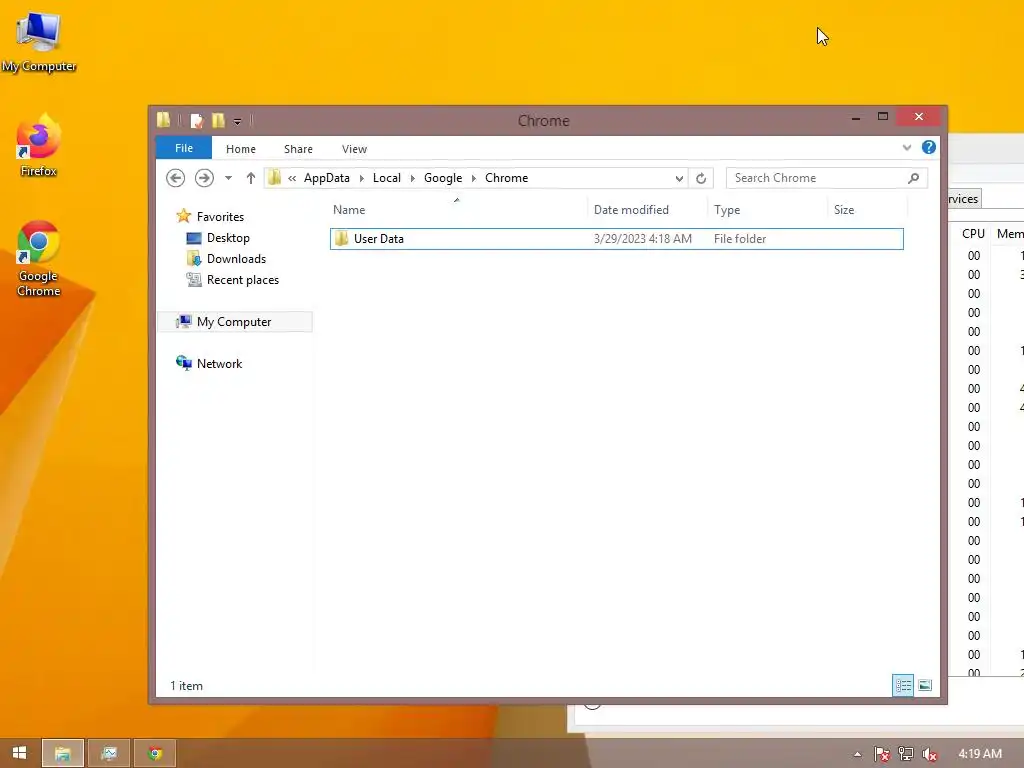Screen dimensions: 1024x768
Task: Open network status tray icon
Action: pos(905,754)
